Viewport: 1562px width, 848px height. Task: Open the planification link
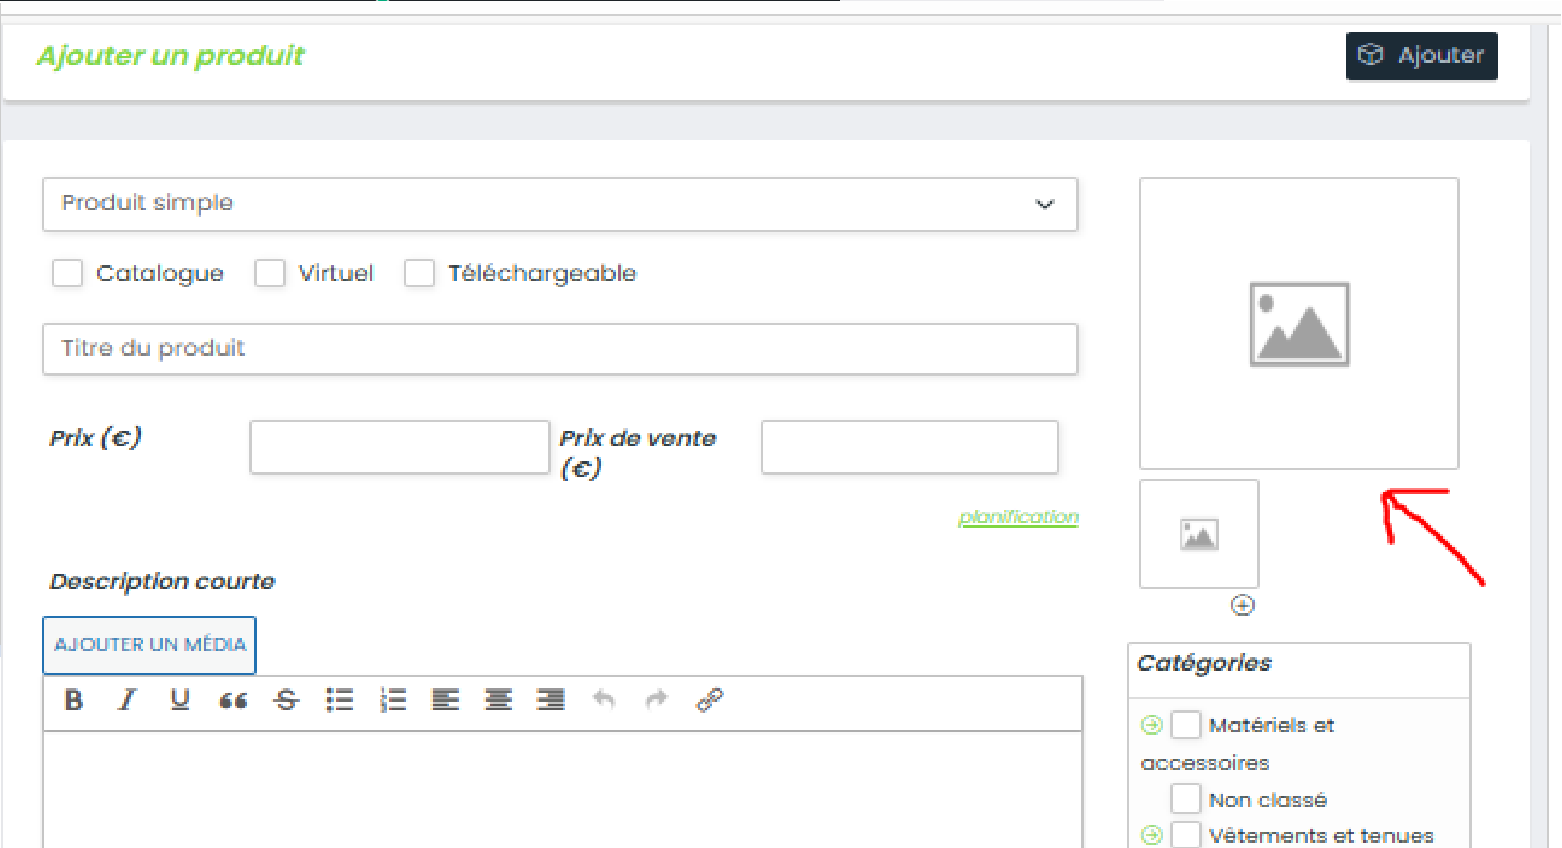[x=1018, y=517]
